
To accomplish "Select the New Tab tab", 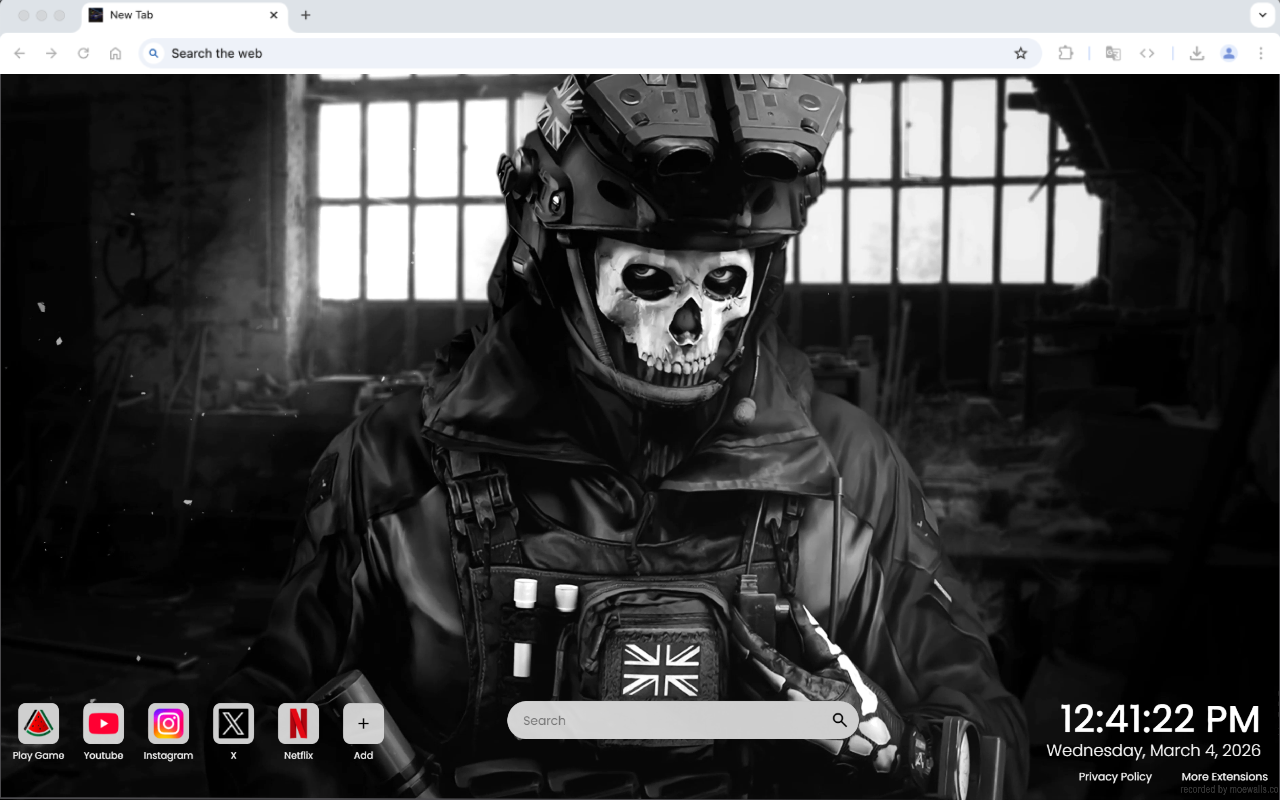I will tap(183, 16).
